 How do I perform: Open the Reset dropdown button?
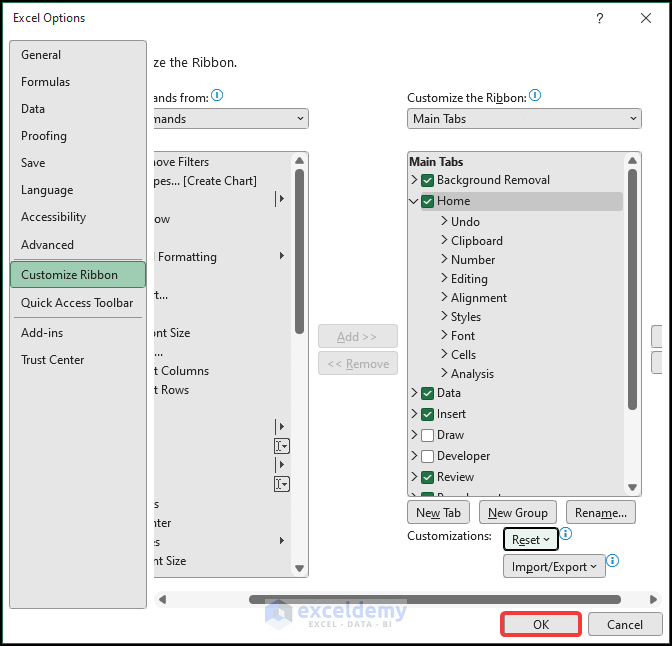pos(530,540)
